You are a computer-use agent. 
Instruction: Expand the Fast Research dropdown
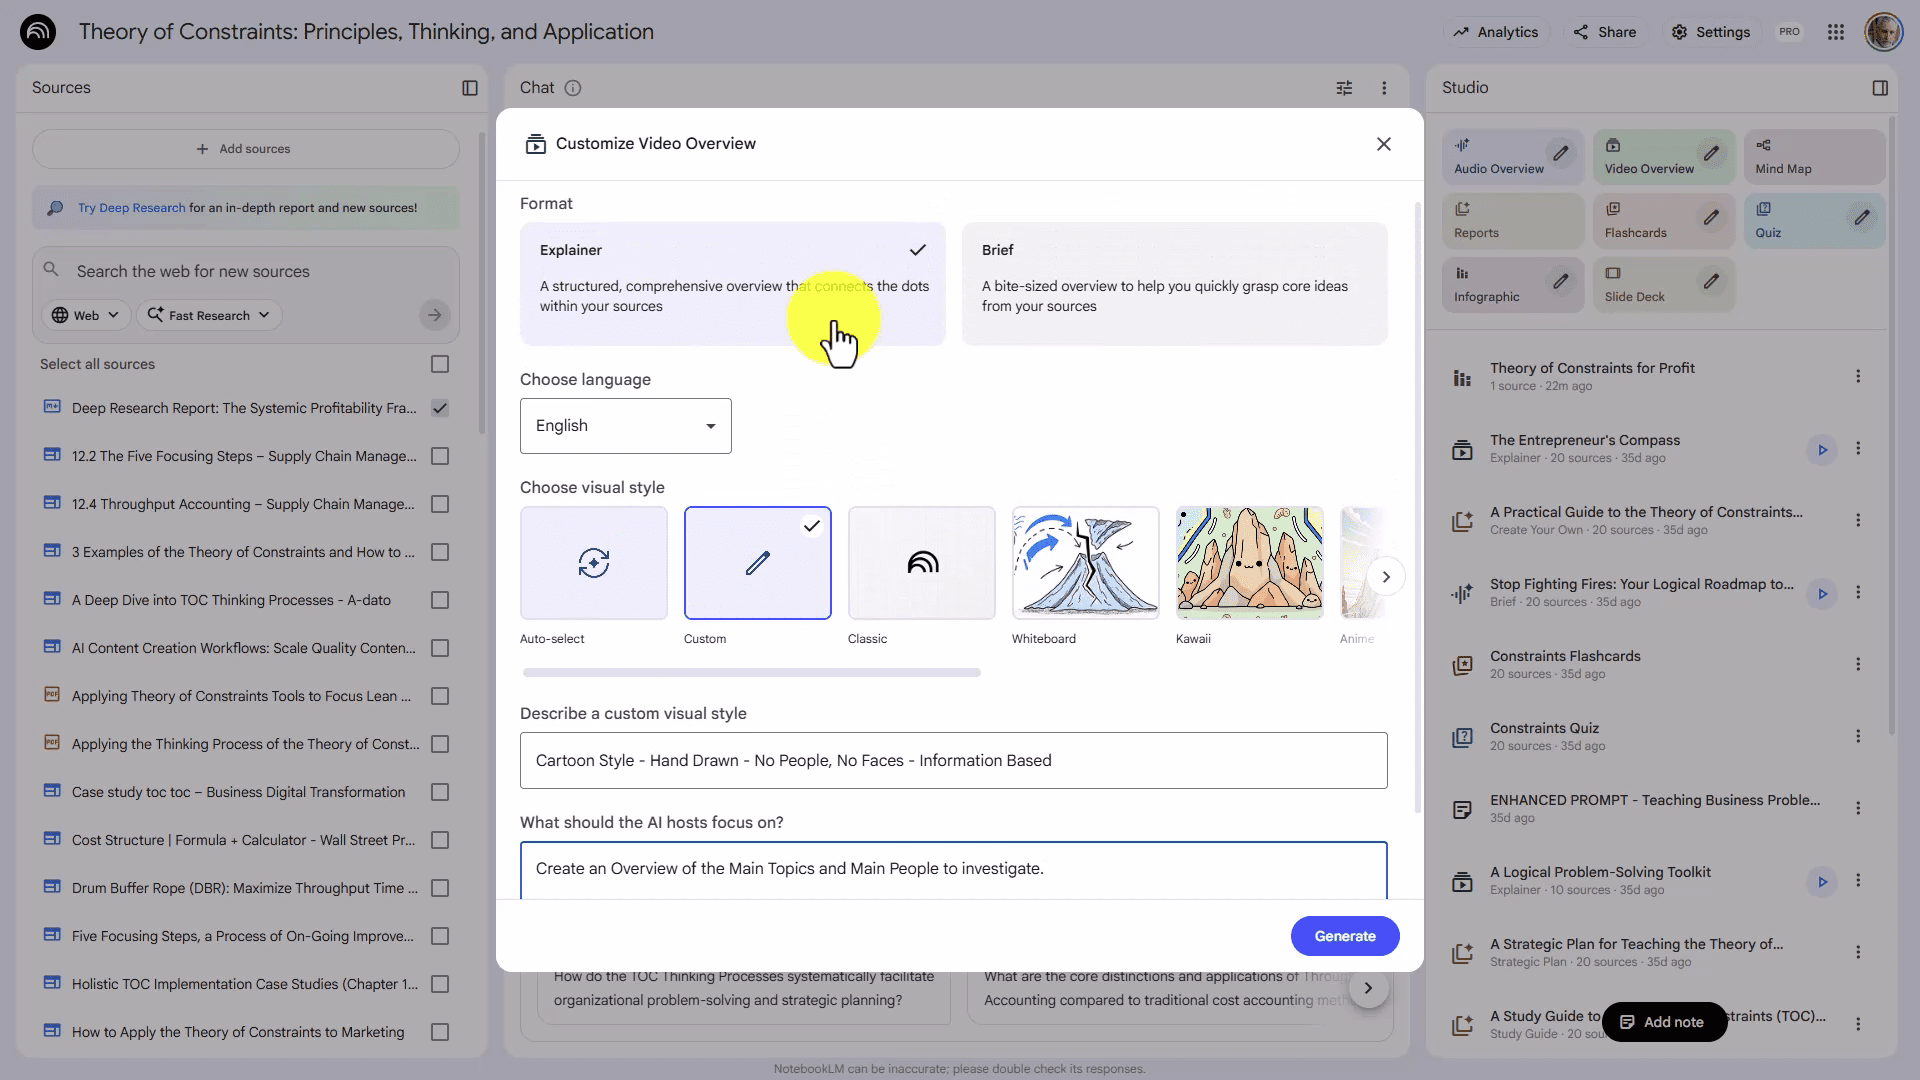tap(209, 315)
